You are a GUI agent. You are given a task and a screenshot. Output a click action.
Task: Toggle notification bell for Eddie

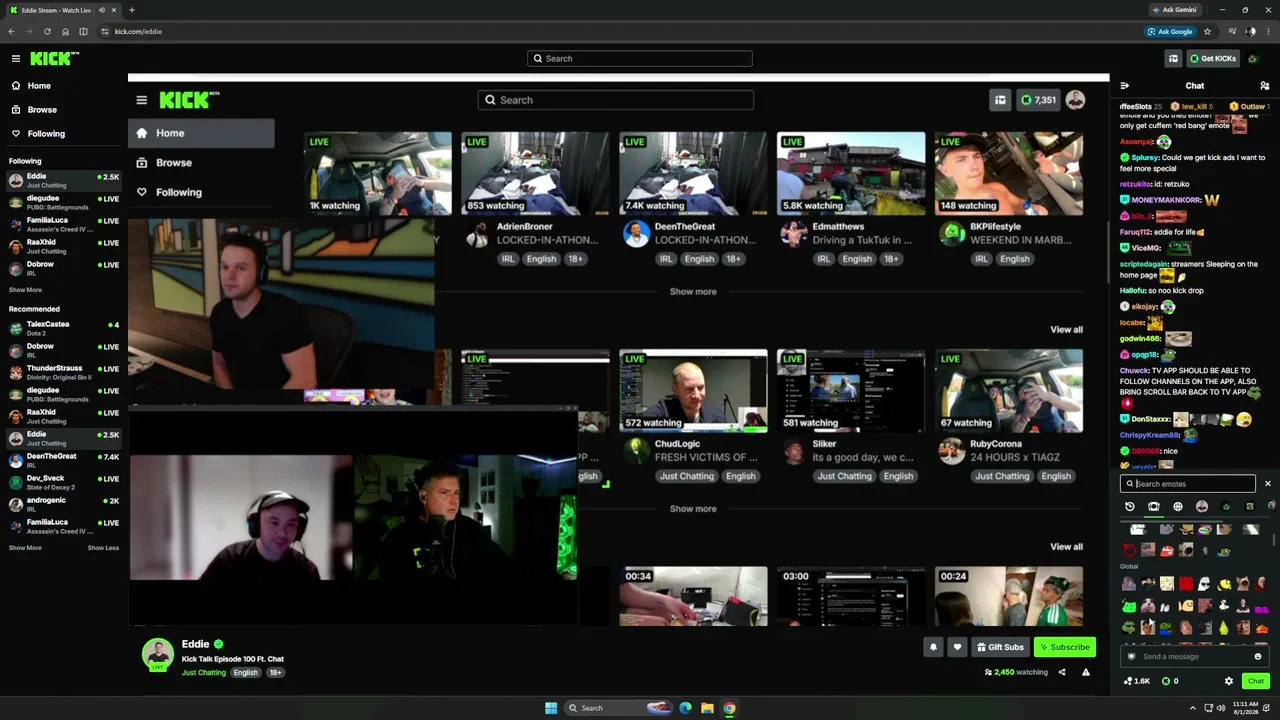point(933,647)
